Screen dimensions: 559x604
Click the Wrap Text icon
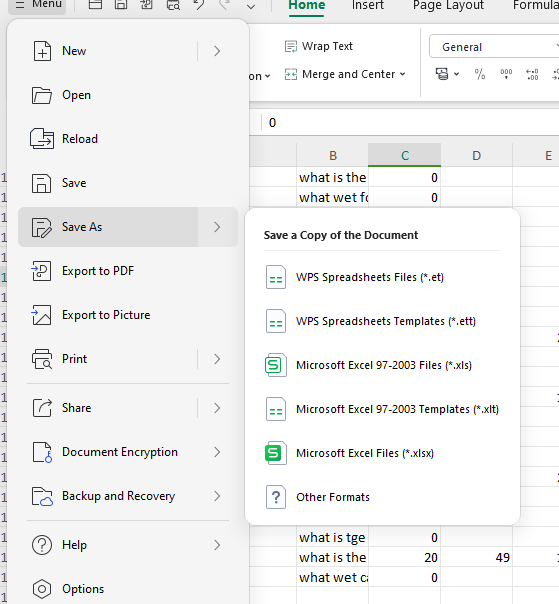coord(291,46)
